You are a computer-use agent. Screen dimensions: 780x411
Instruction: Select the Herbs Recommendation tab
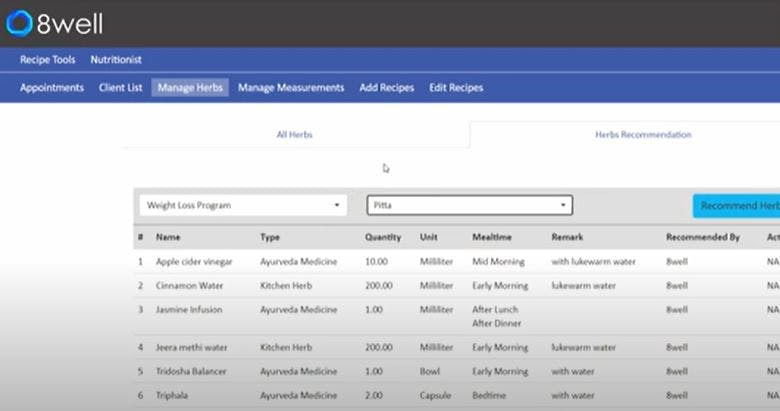click(x=643, y=134)
